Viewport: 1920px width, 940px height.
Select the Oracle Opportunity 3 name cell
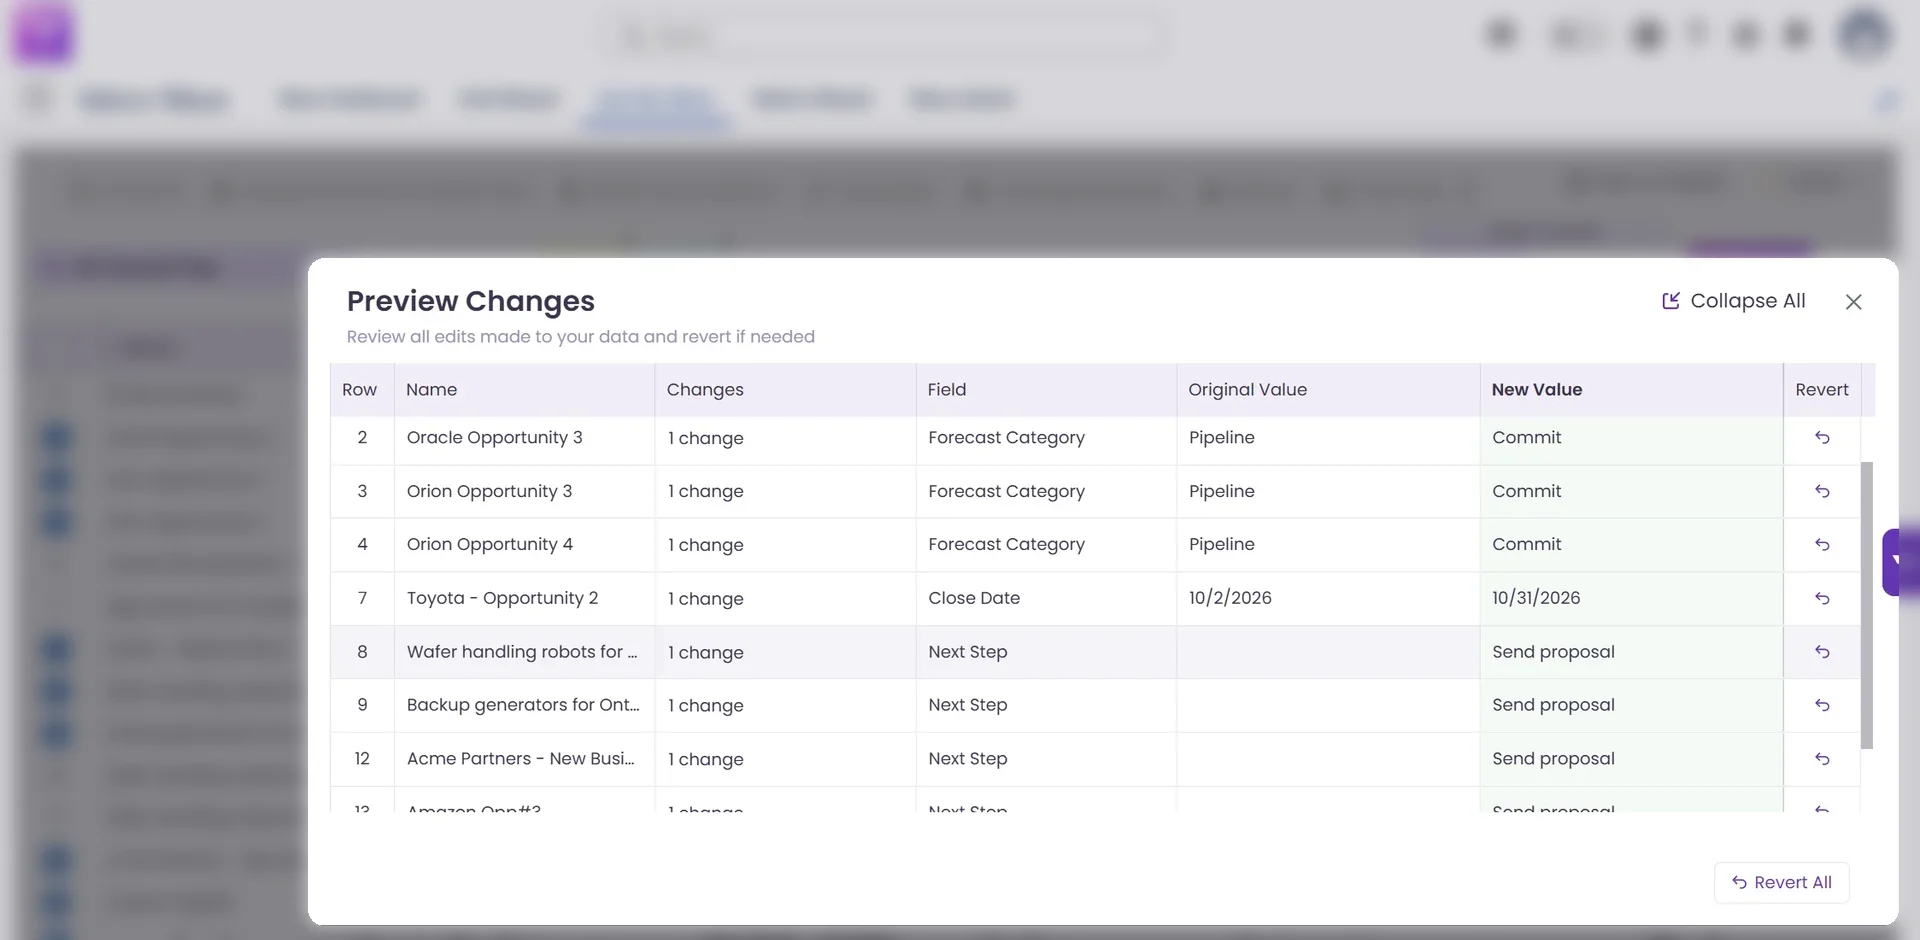(x=524, y=438)
